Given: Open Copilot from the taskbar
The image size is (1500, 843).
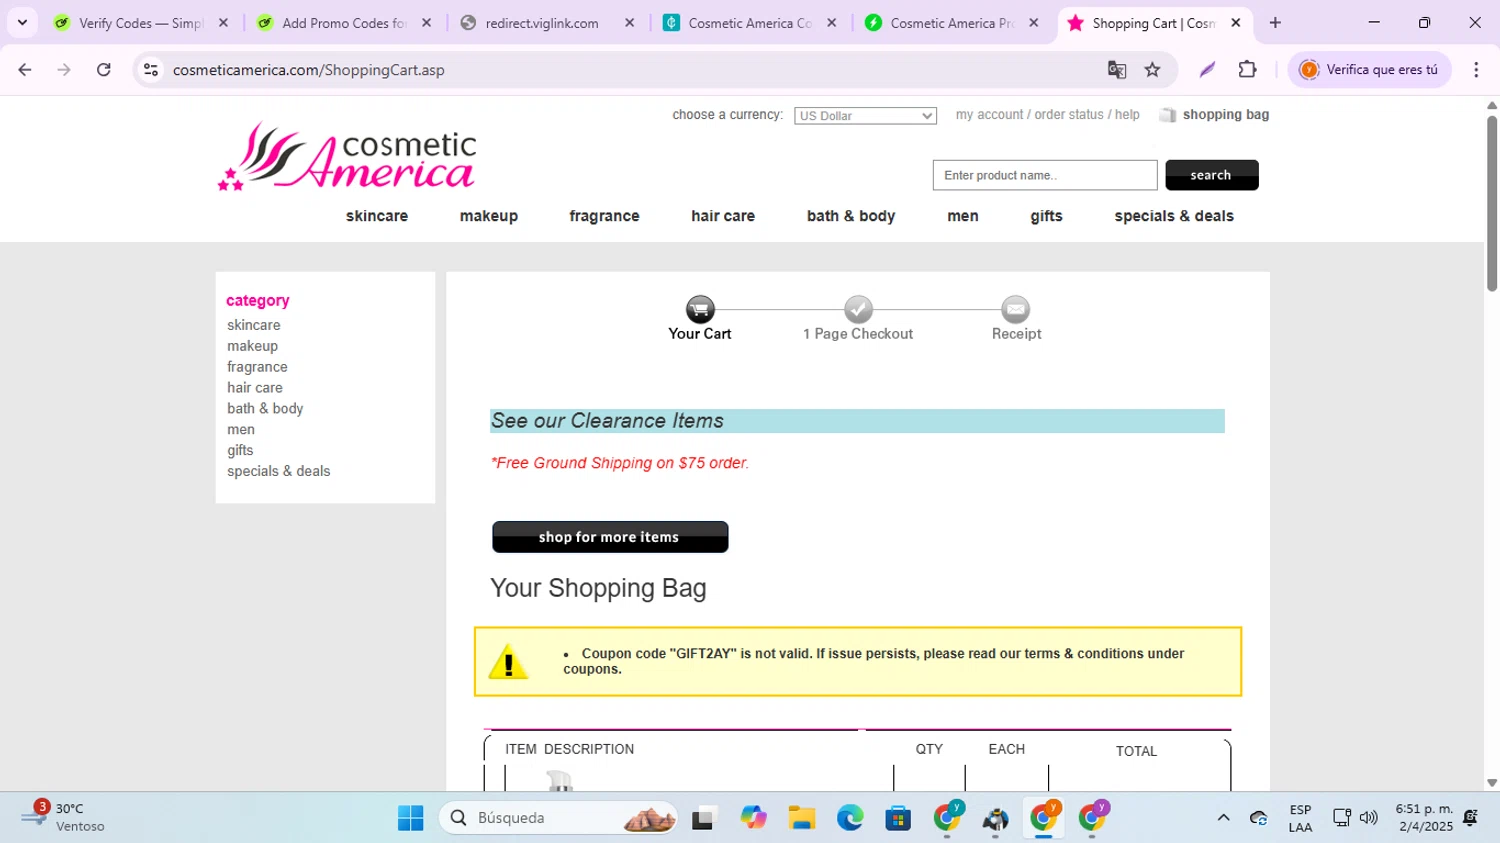Looking at the screenshot, I should 753,818.
